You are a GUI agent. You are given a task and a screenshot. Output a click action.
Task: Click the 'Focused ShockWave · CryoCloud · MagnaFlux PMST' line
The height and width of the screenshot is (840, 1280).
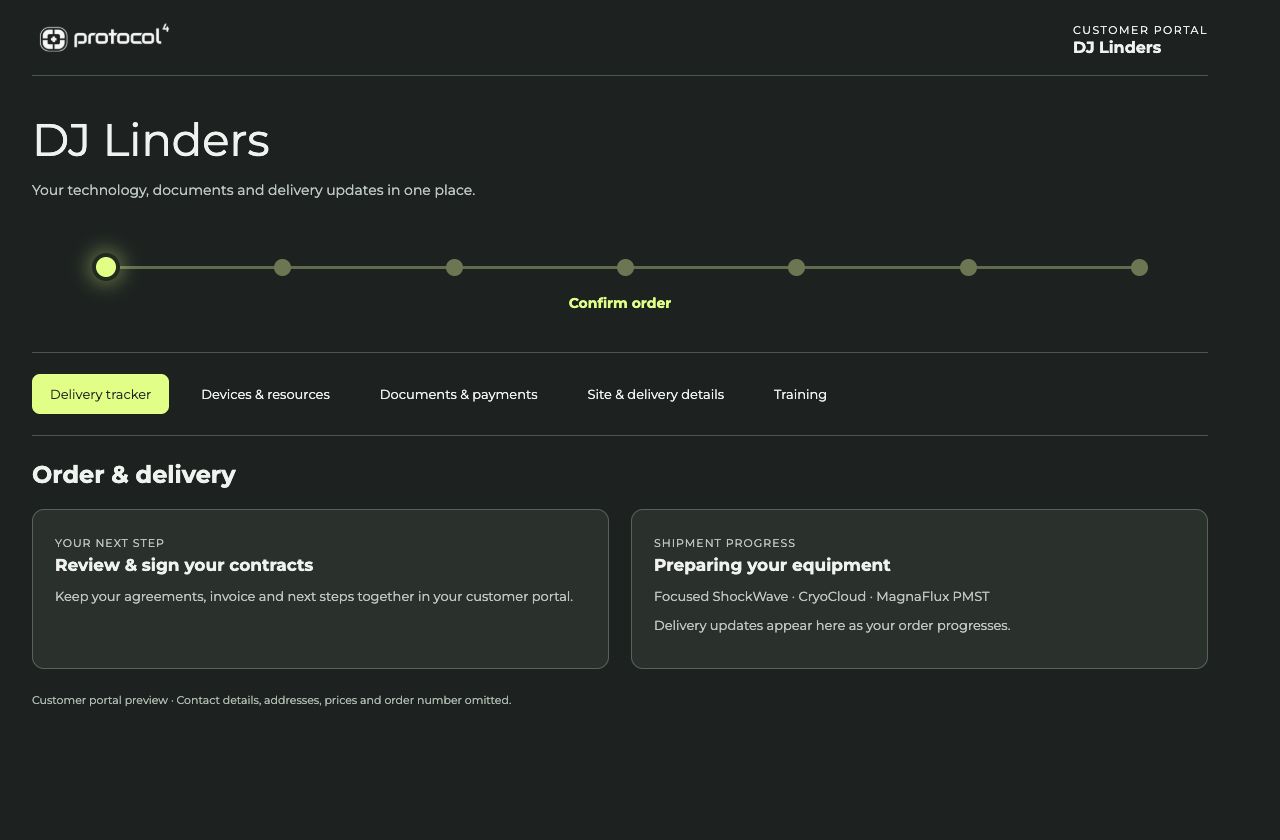coord(822,596)
